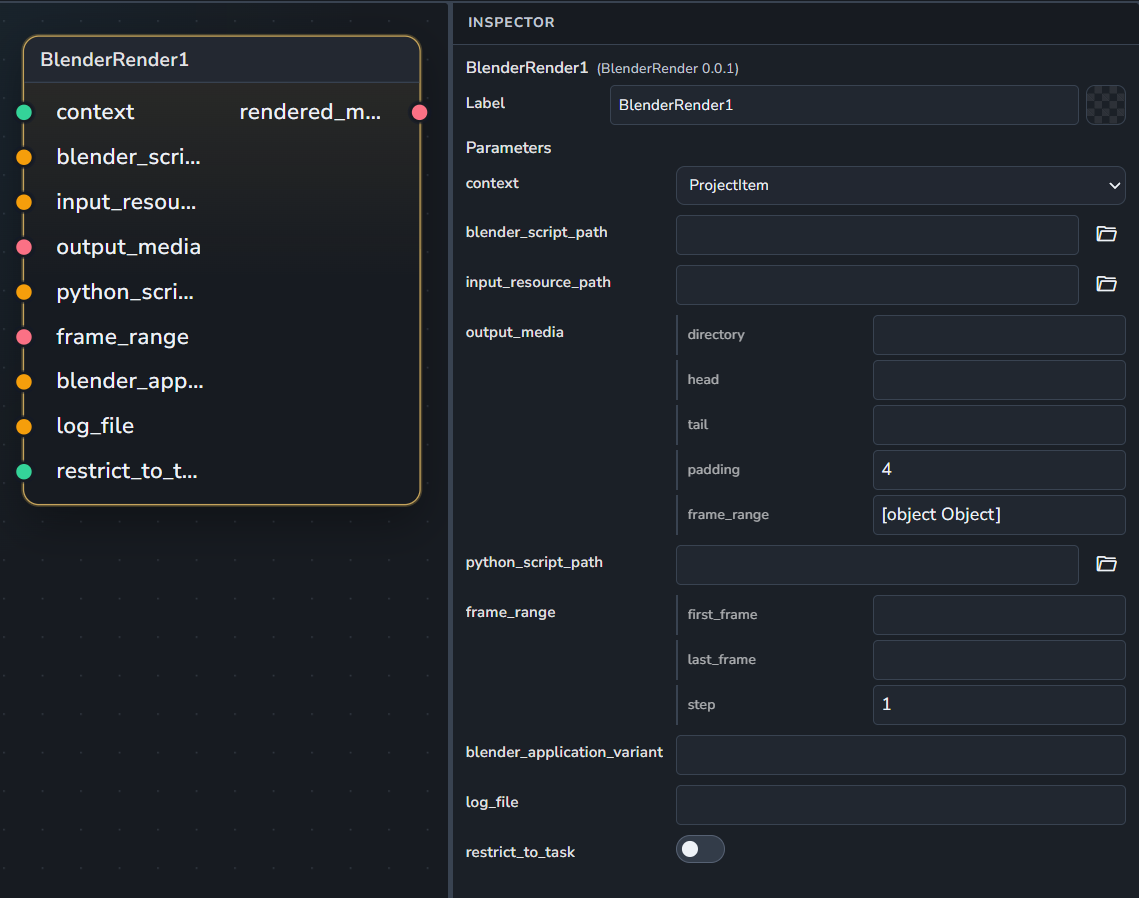Viewport: 1139px width, 898px height.
Task: Click the Parameters section heading
Action: (508, 147)
